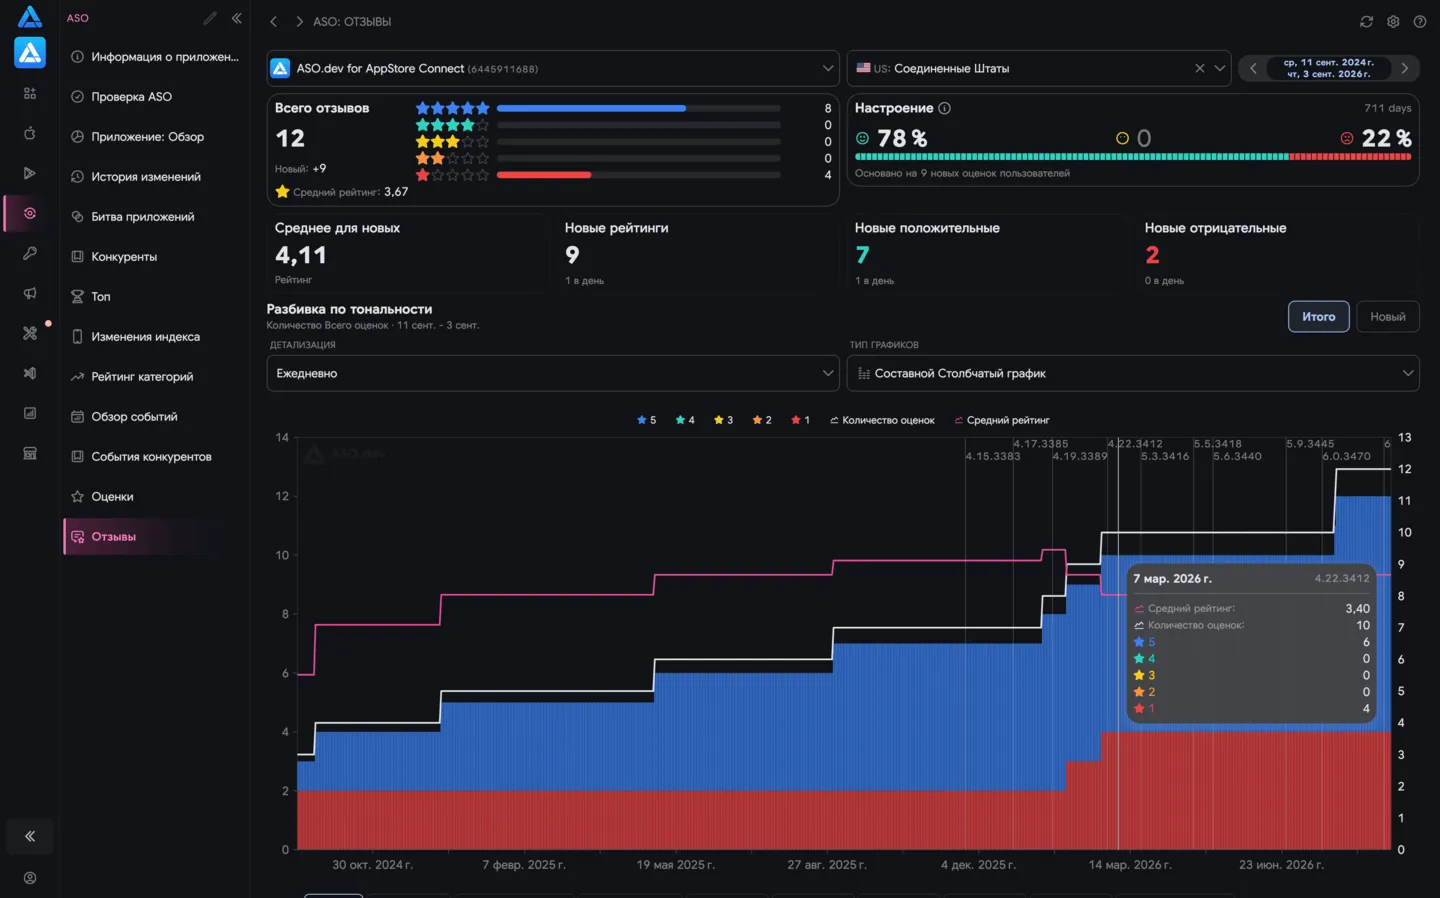Viewport: 1440px width, 898px height.
Task: Click the green-red sentiment progress bar
Action: (1133, 157)
